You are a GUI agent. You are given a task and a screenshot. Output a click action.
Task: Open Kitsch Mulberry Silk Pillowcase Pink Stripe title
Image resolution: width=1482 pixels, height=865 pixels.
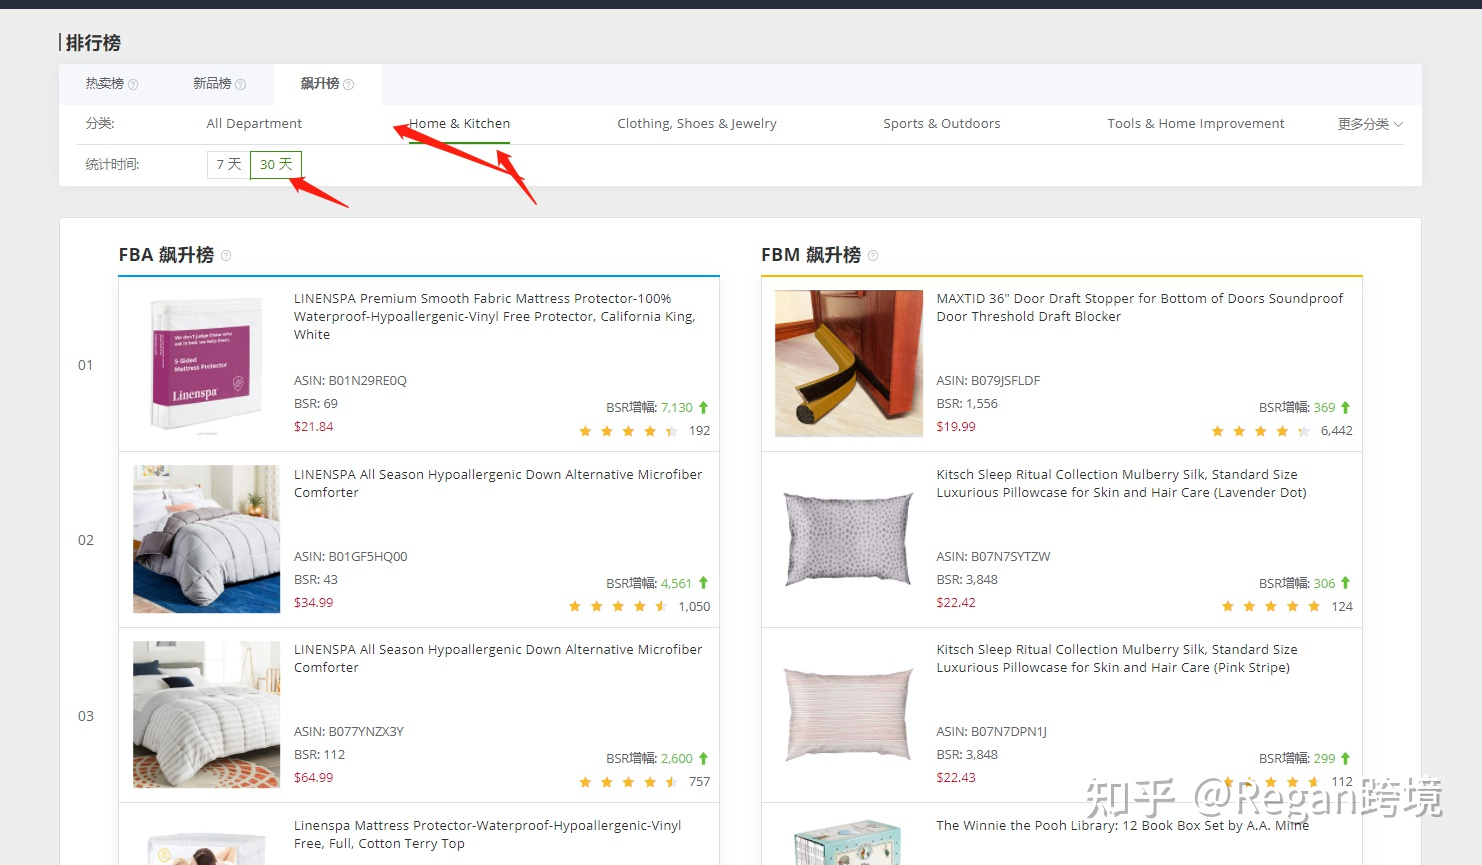[1117, 659]
